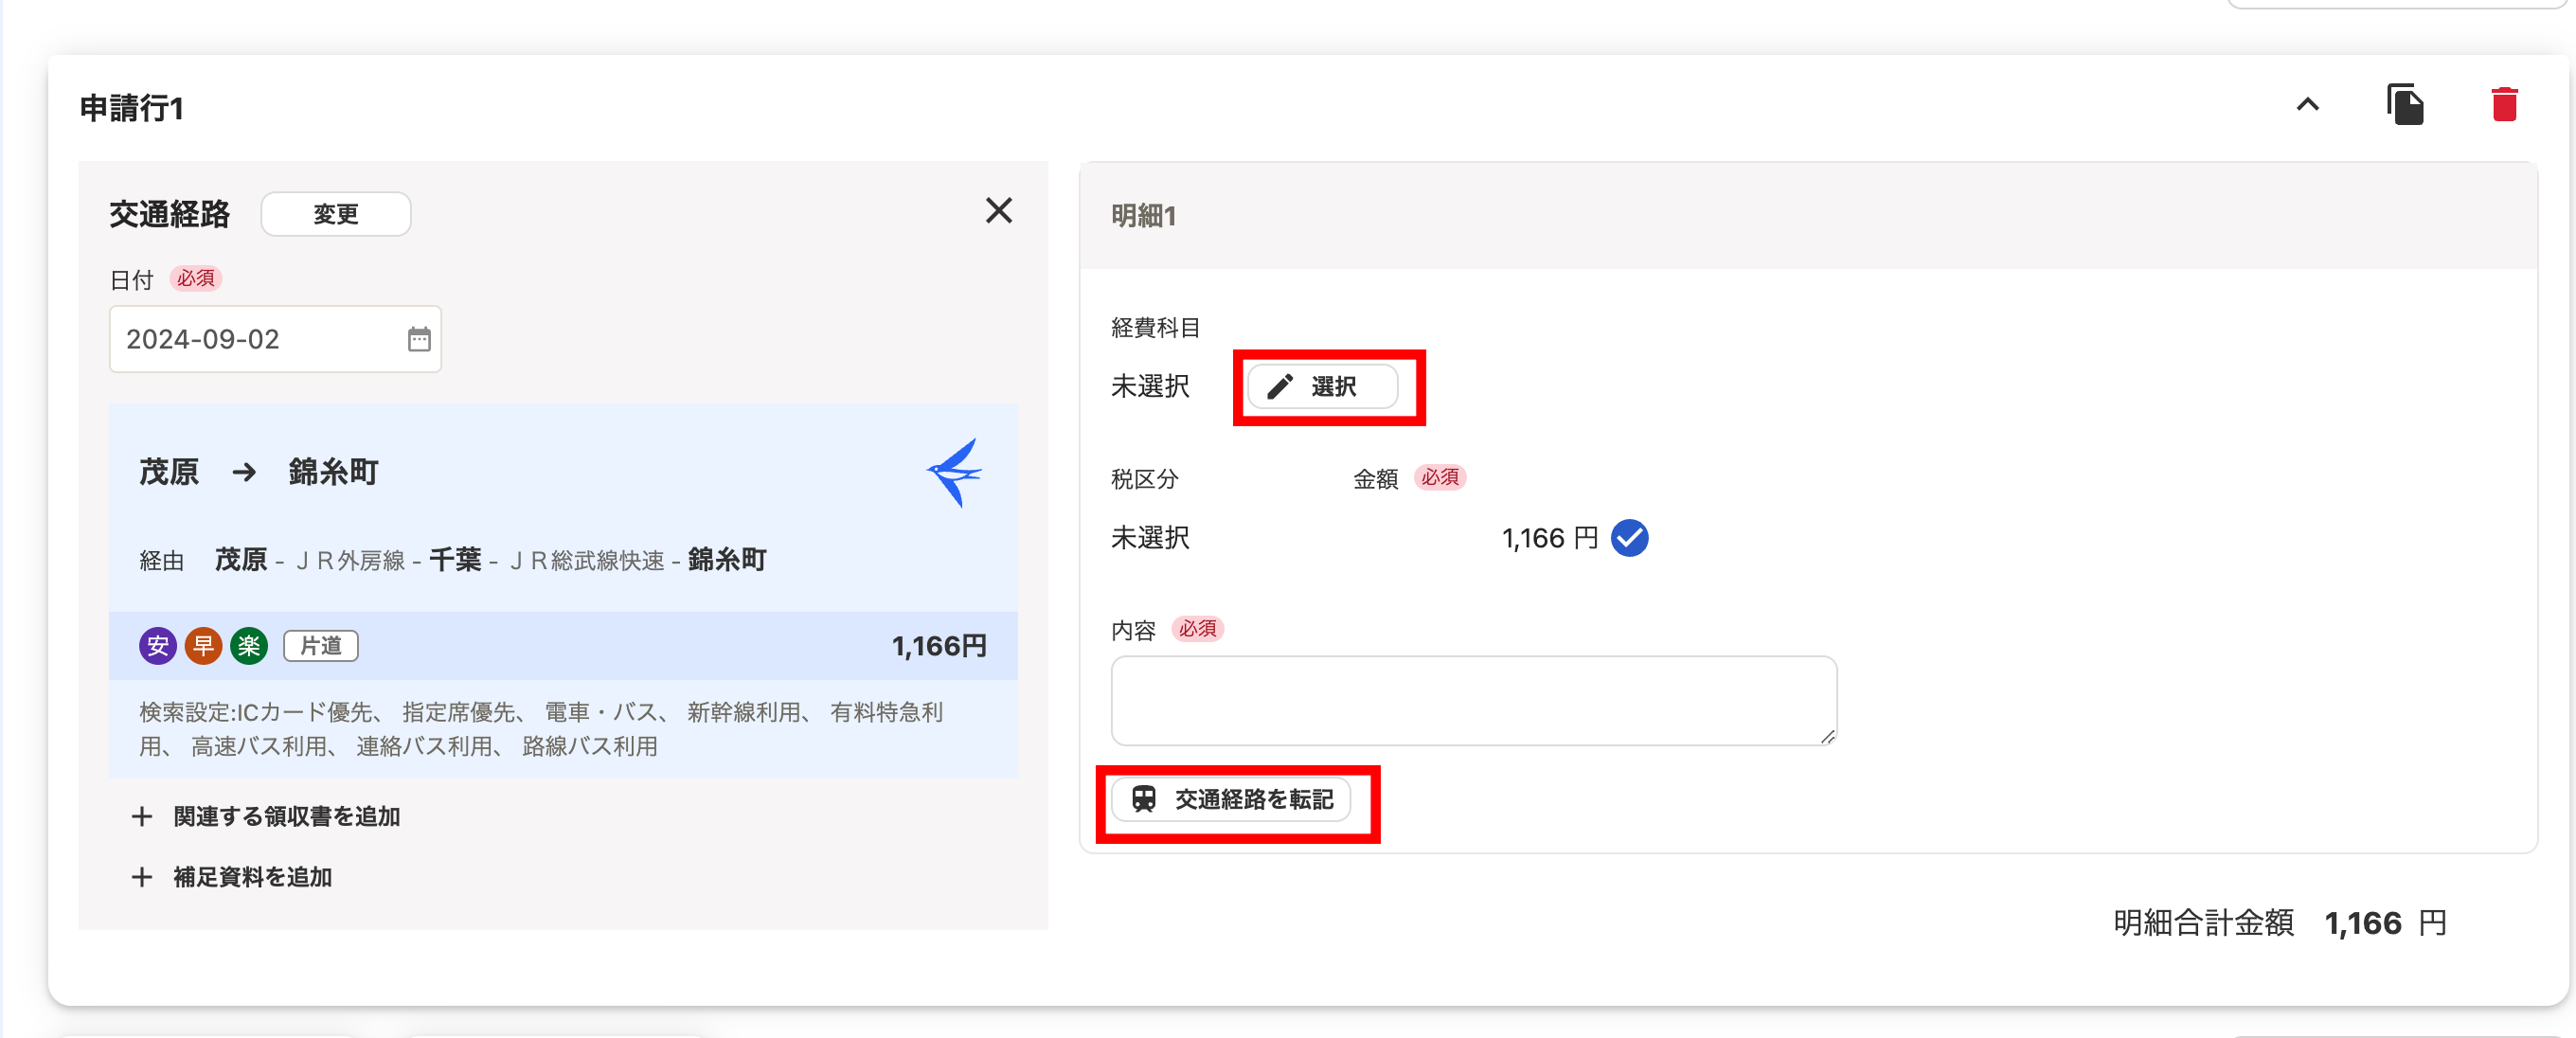The width and height of the screenshot is (2576, 1038).
Task: Click the blue checkmark beside 1,166 円
Action: click(1629, 538)
